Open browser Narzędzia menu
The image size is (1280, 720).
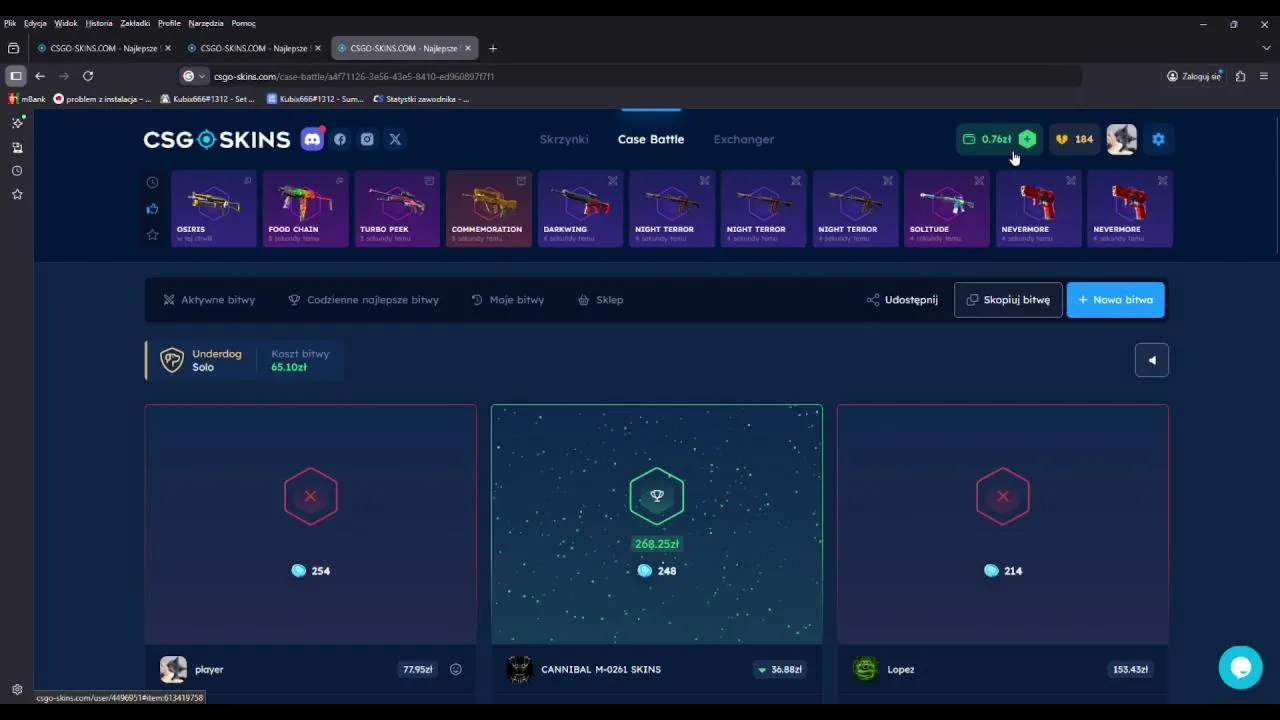pos(206,23)
